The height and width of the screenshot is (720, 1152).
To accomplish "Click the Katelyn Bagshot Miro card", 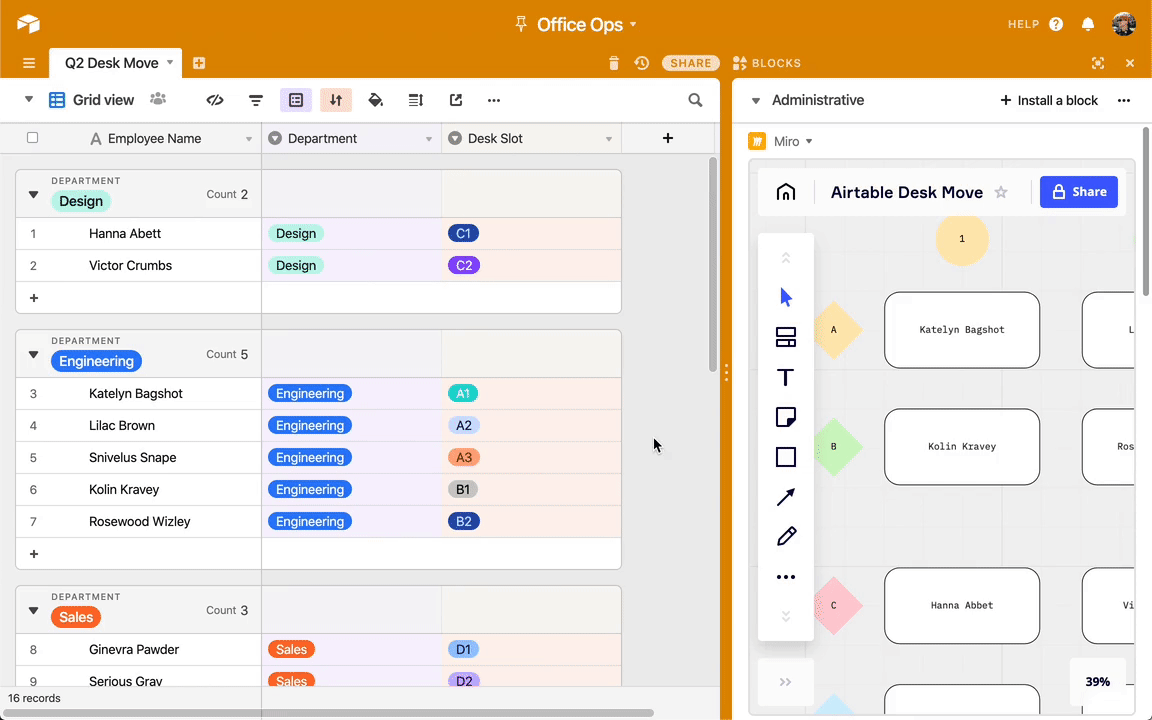I will tap(962, 330).
